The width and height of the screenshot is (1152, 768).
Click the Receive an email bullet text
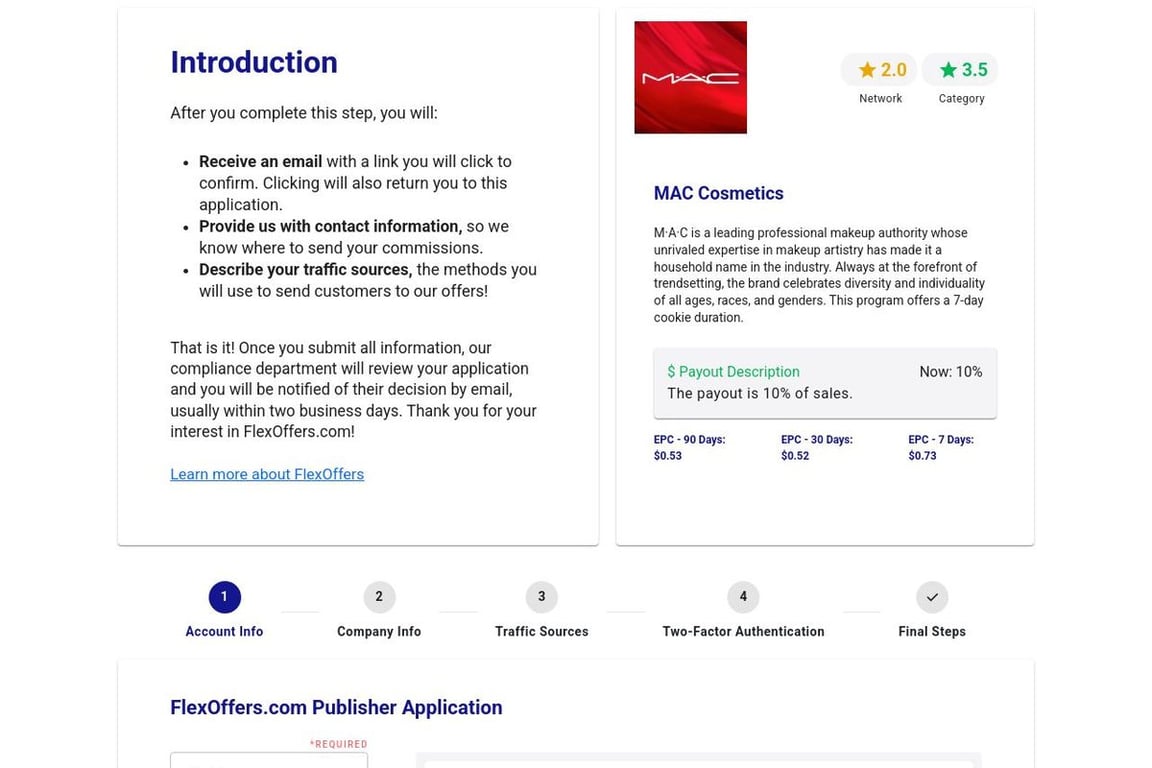(x=261, y=162)
